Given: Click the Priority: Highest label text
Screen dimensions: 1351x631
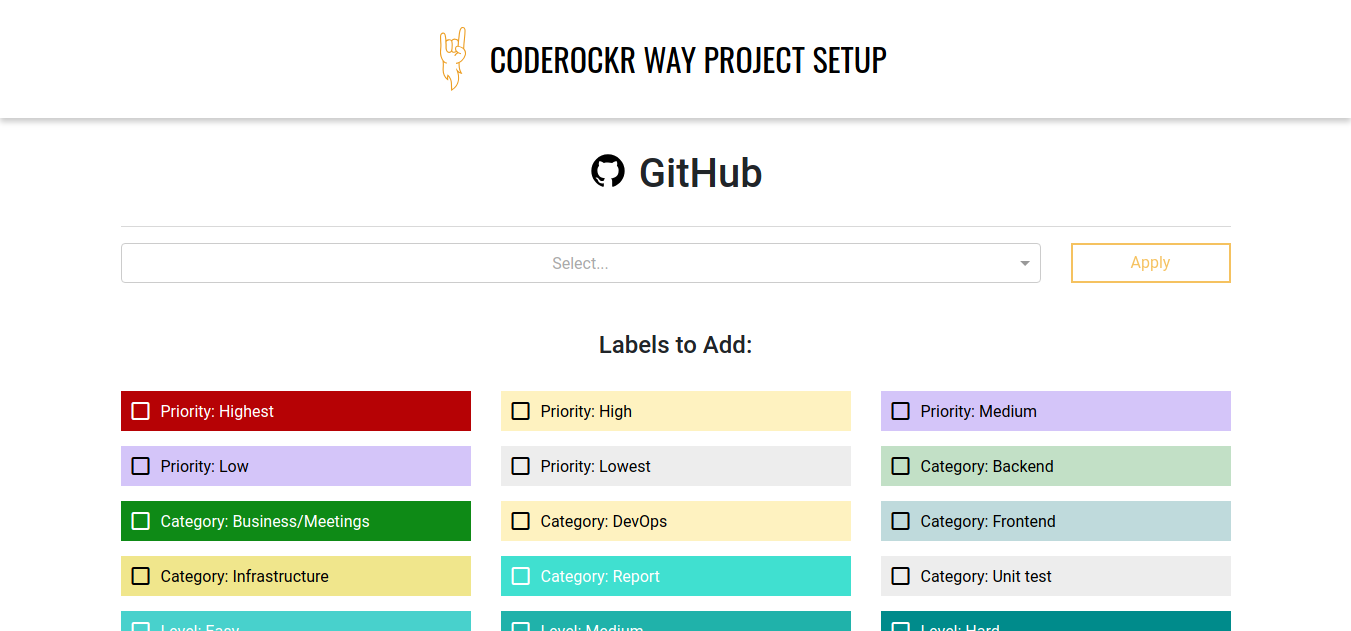Looking at the screenshot, I should (217, 411).
